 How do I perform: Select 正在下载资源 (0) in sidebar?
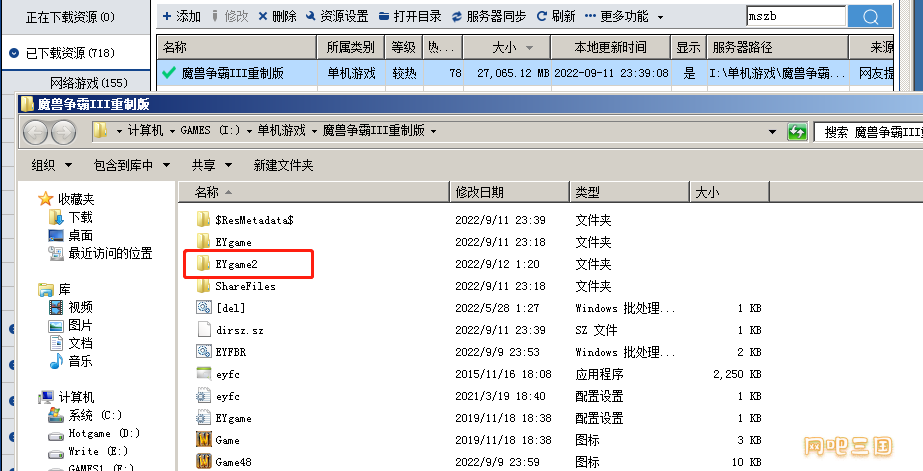70,17
